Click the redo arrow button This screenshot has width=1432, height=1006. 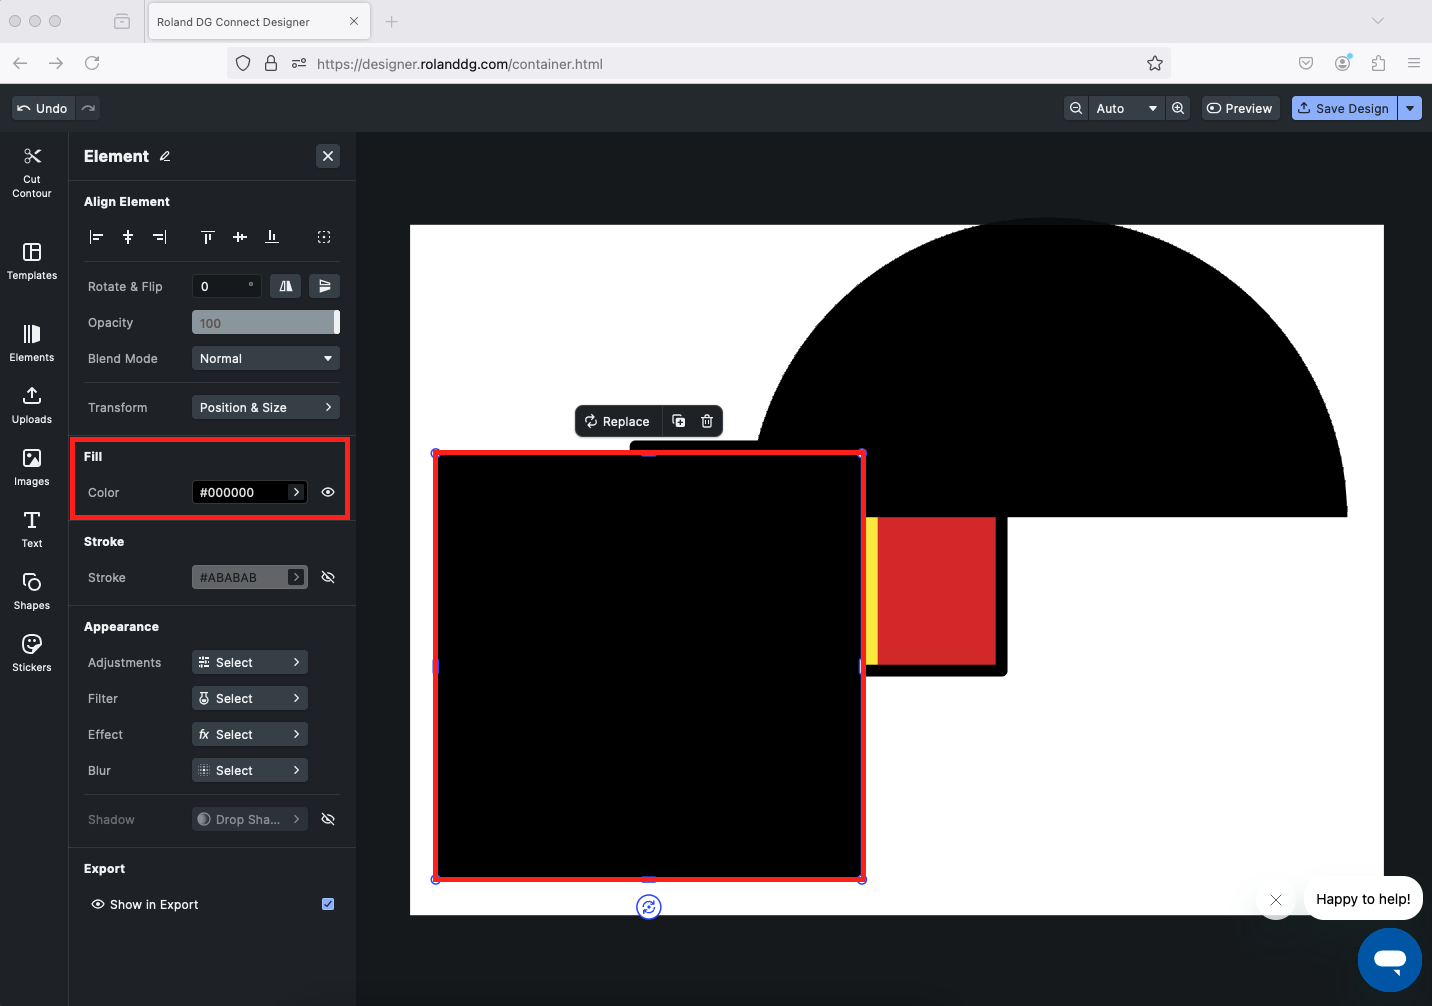tap(89, 108)
